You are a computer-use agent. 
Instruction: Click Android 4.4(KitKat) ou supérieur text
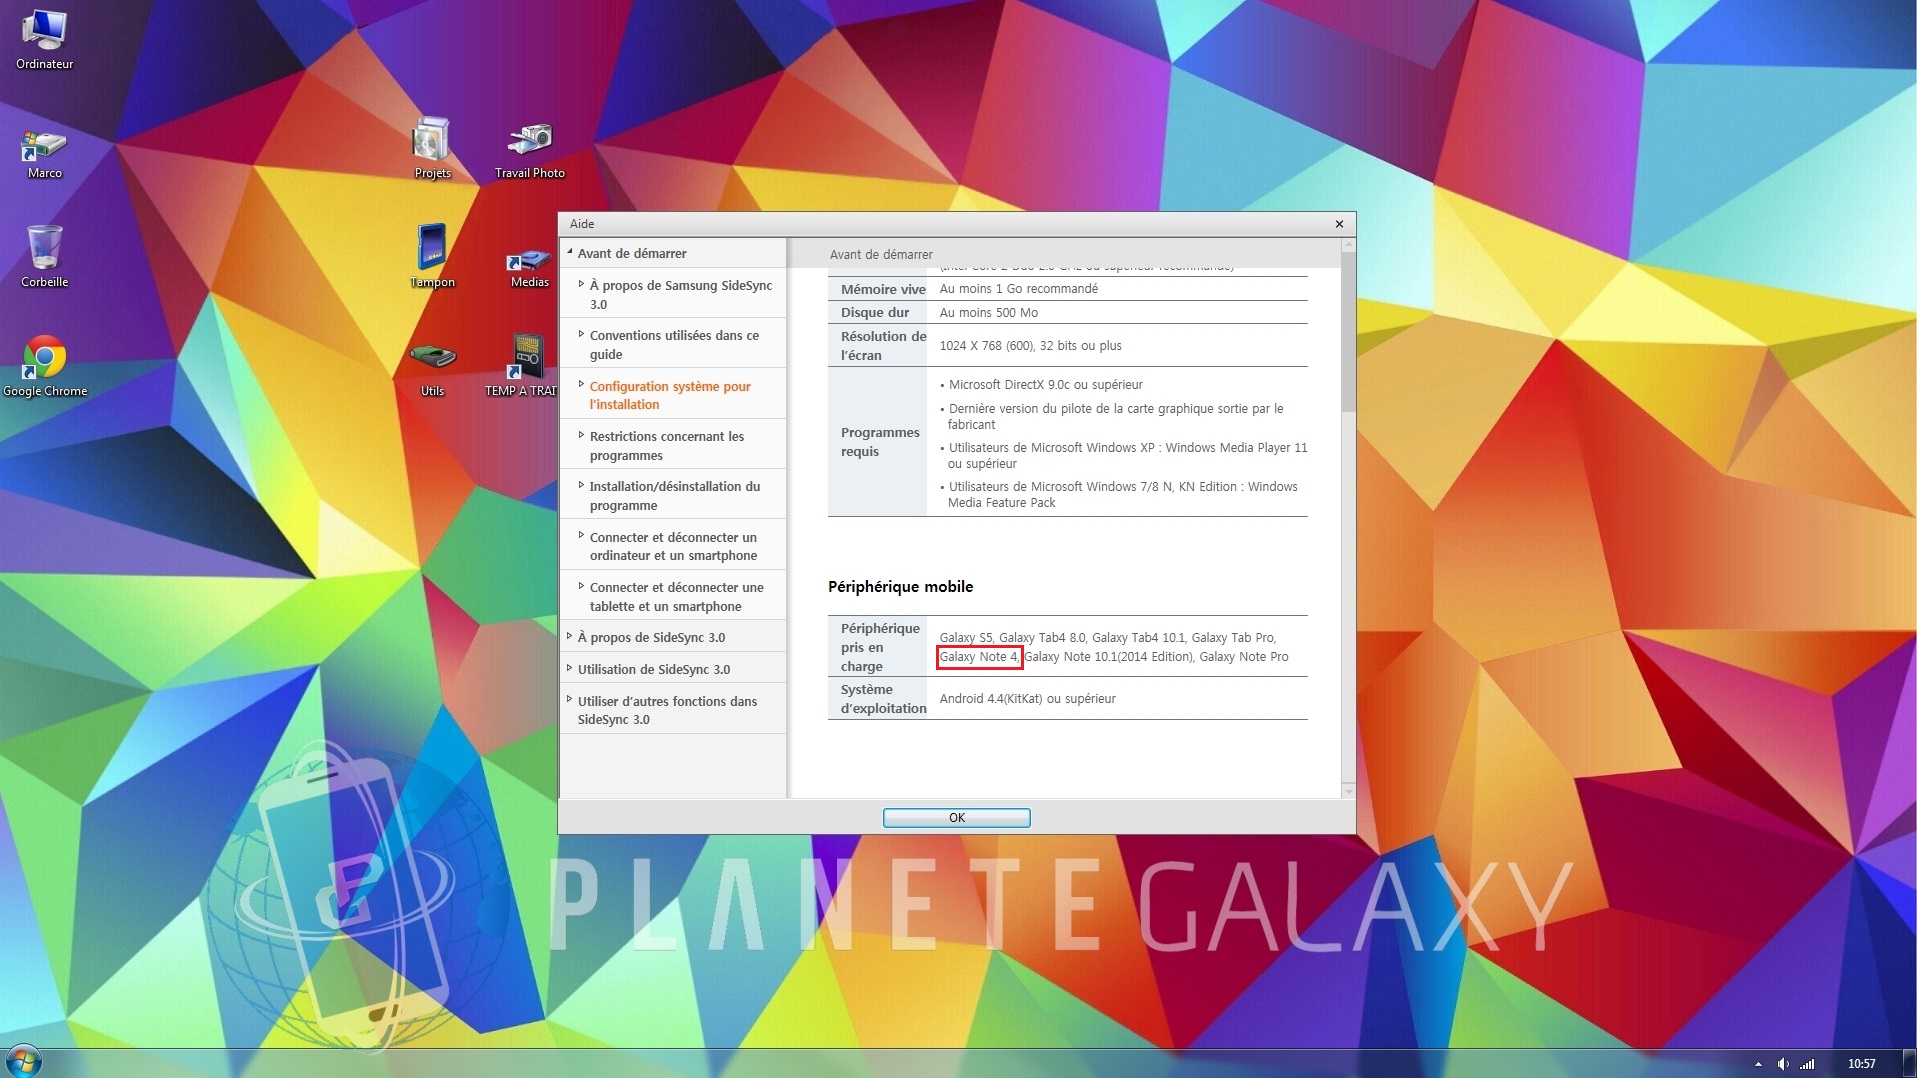1027,698
